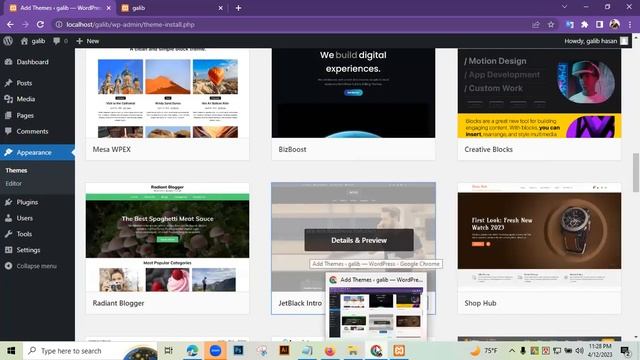Screen dimensions: 640x360
Task: Click the taskbar search box
Action: (90, 351)
